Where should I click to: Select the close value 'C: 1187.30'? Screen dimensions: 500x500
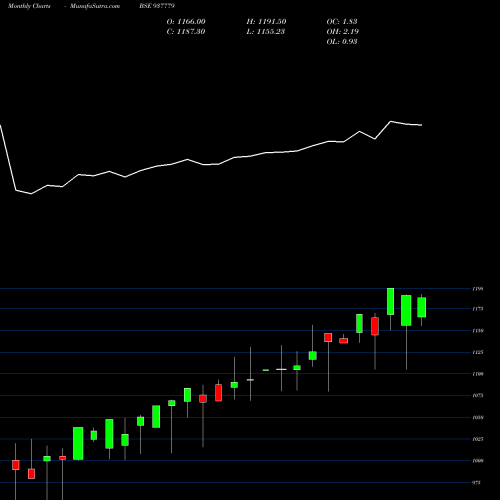186,32
